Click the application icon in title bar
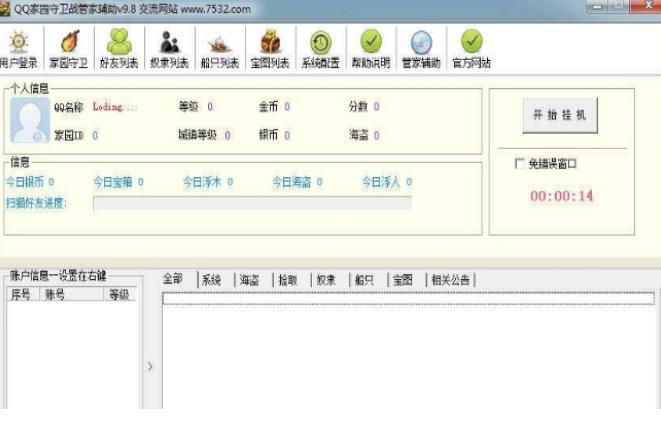The image size is (661, 425). pos(5,9)
